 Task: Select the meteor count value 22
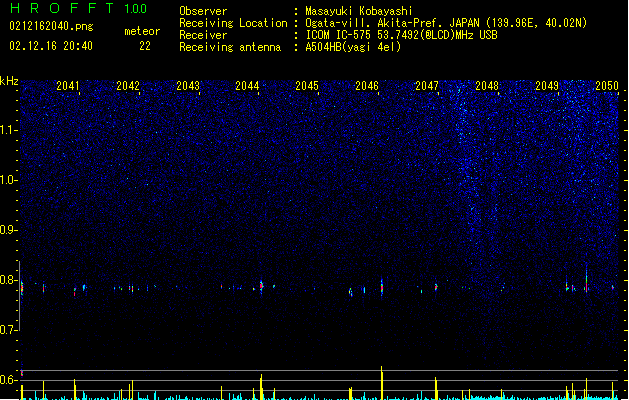145,46
